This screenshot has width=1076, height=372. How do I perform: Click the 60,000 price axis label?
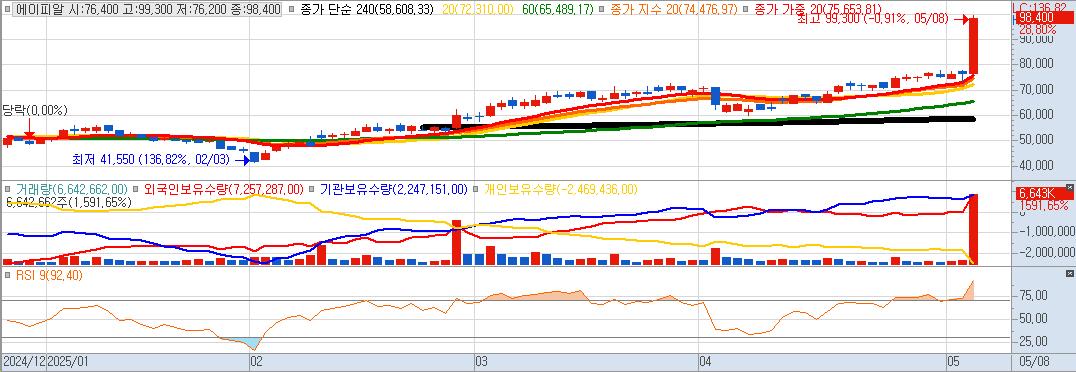(x=1036, y=115)
